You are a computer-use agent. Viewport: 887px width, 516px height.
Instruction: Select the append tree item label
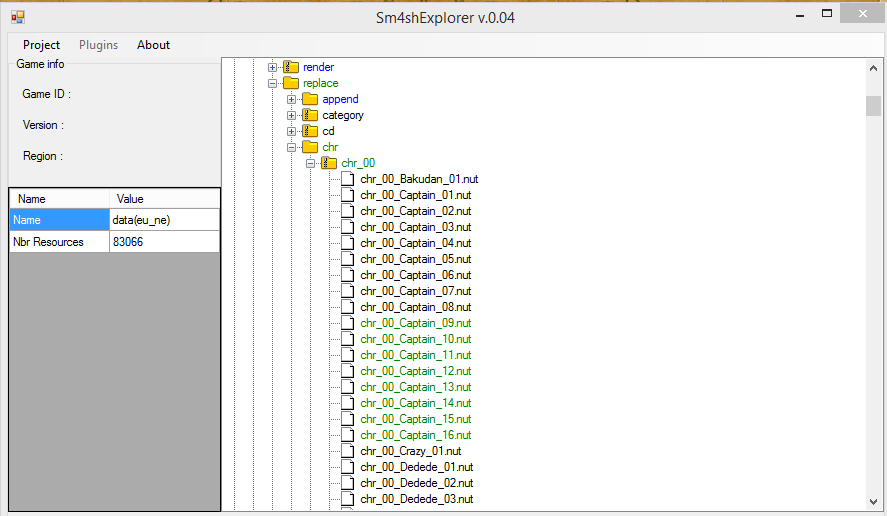(x=340, y=99)
